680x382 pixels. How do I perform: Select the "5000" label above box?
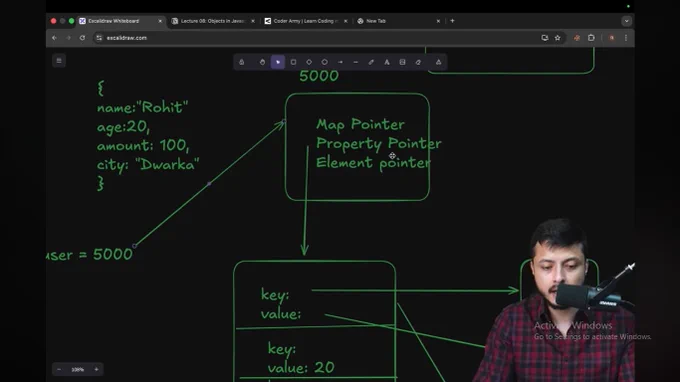click(x=319, y=76)
